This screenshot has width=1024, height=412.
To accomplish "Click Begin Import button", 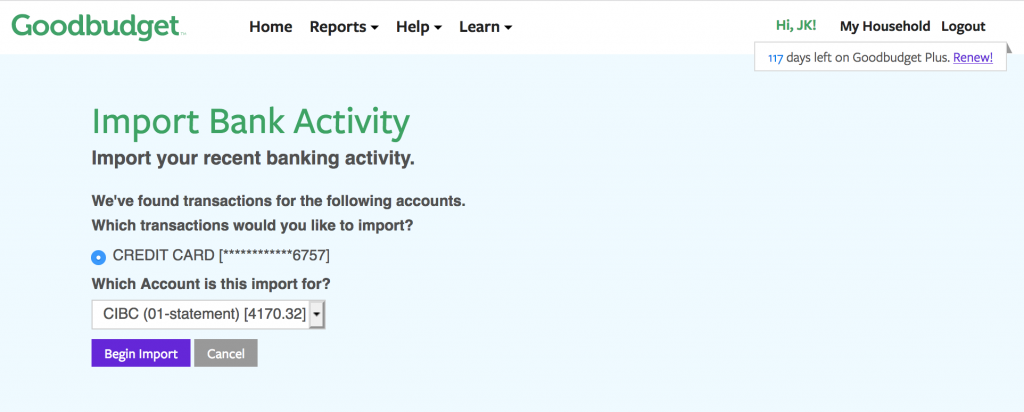I will (141, 353).
